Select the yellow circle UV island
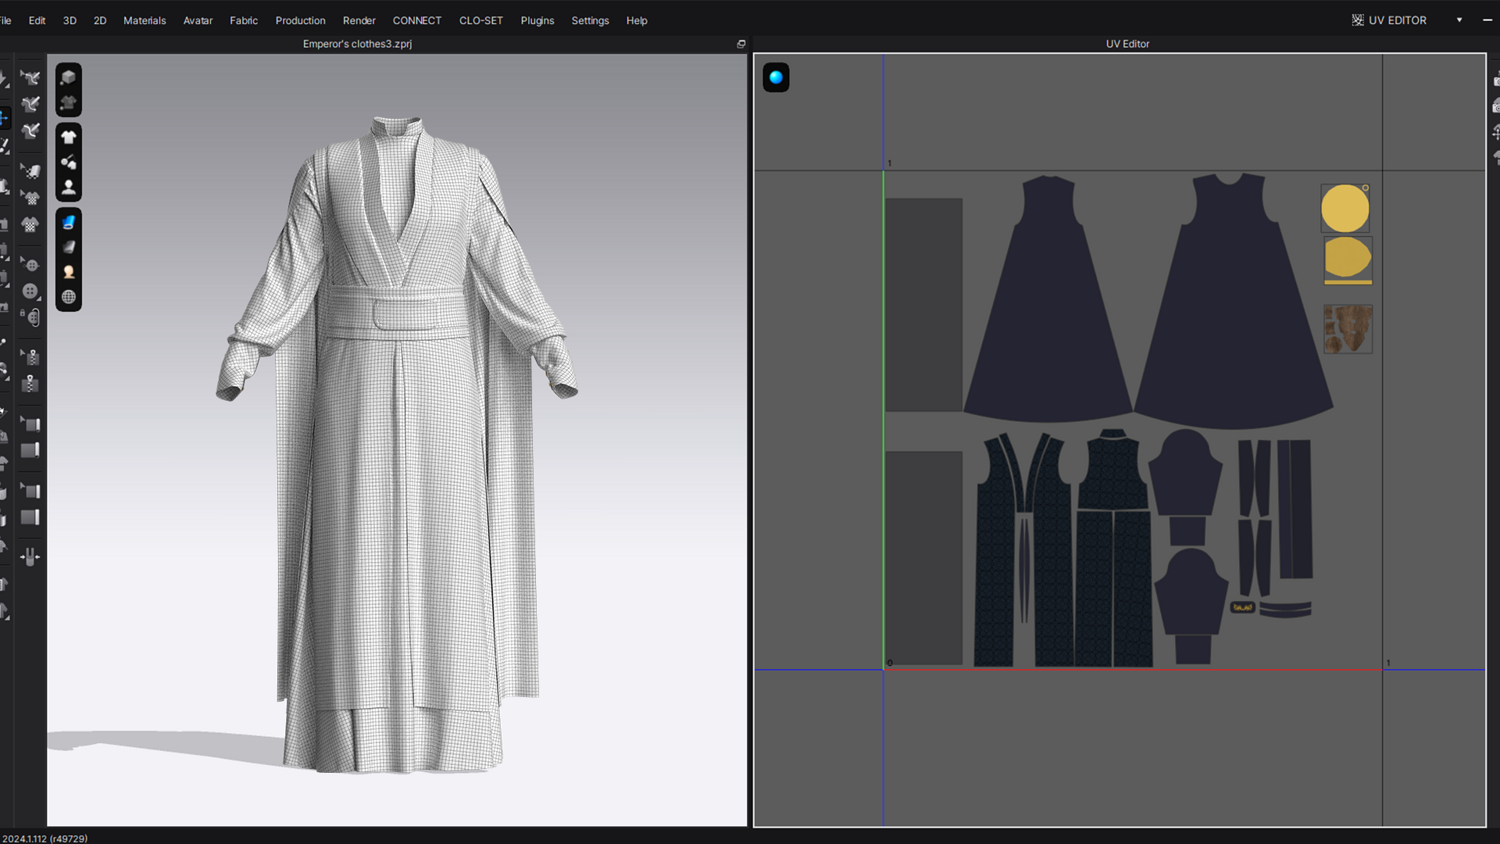The image size is (1500, 844). [1345, 208]
